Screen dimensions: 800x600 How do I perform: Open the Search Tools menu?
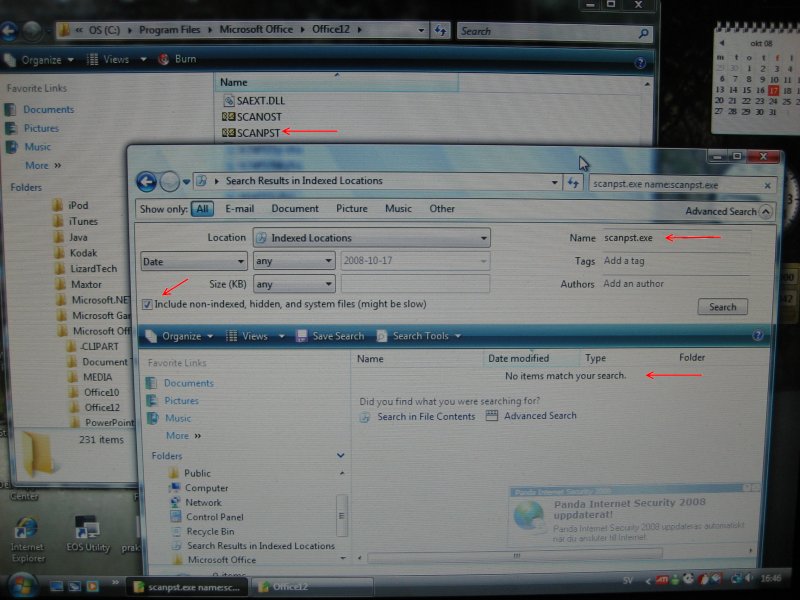(x=419, y=336)
